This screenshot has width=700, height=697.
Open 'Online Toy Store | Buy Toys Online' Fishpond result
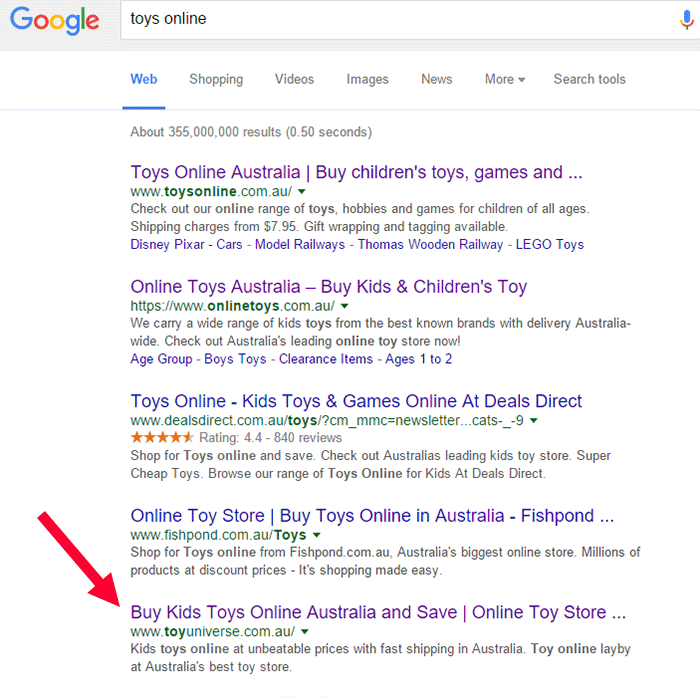[x=372, y=516]
